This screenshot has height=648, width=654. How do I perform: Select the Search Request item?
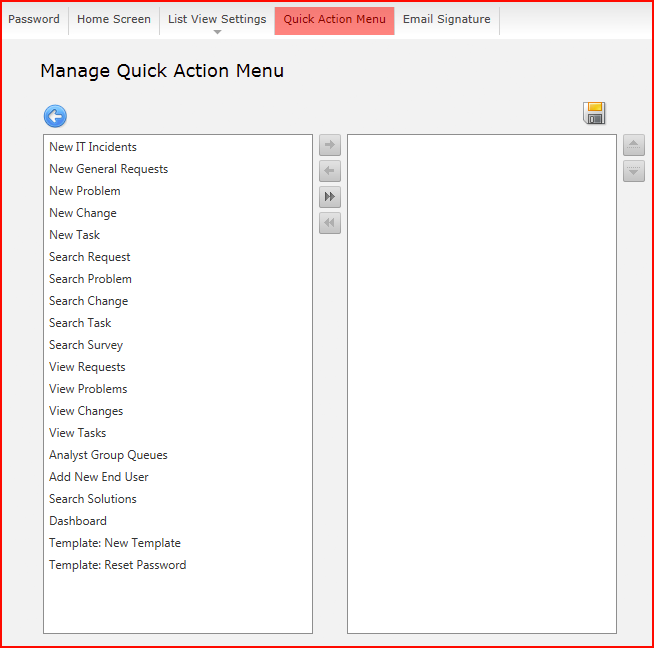178,257
